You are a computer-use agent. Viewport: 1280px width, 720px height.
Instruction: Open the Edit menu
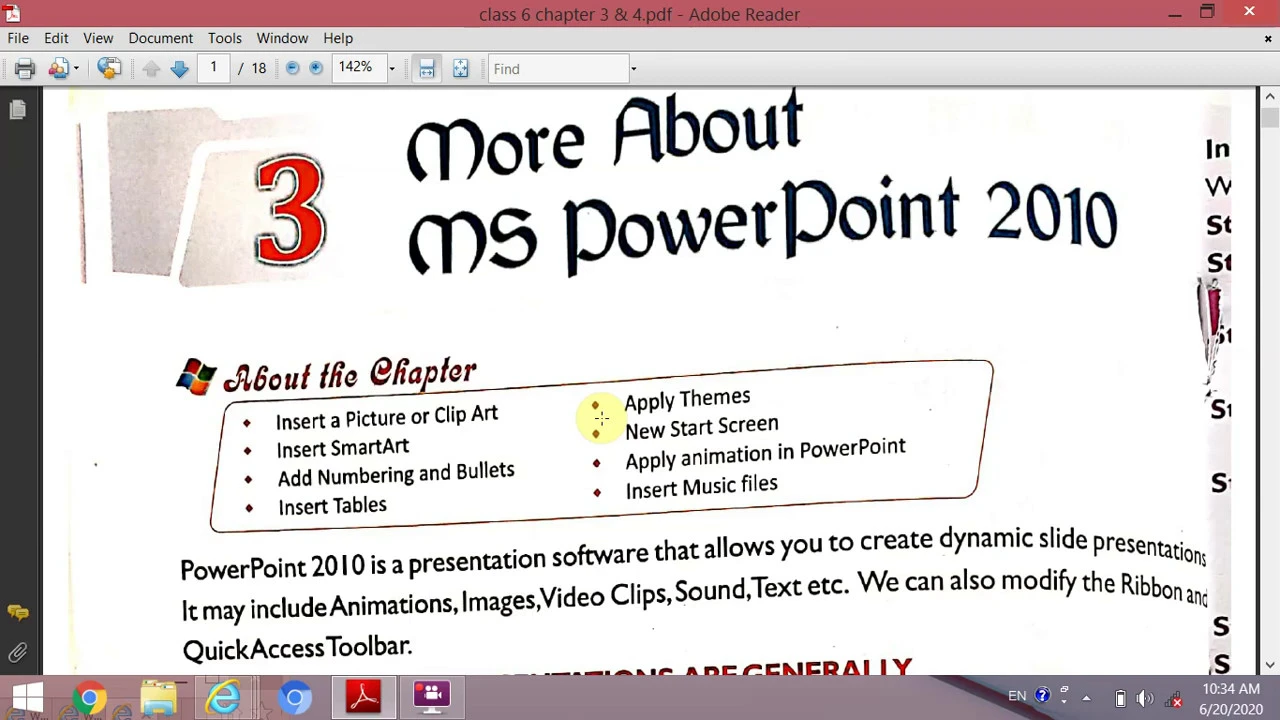coord(56,38)
